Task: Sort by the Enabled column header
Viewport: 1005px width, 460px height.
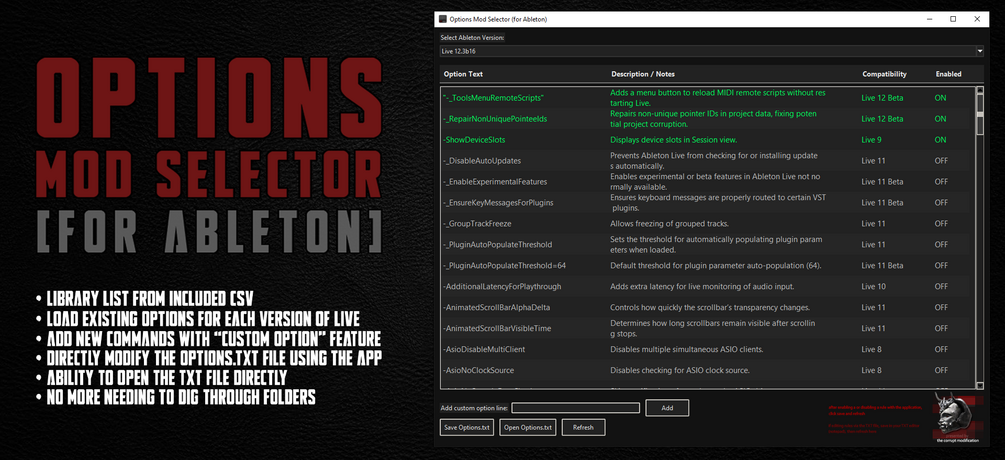Action: click(x=948, y=74)
